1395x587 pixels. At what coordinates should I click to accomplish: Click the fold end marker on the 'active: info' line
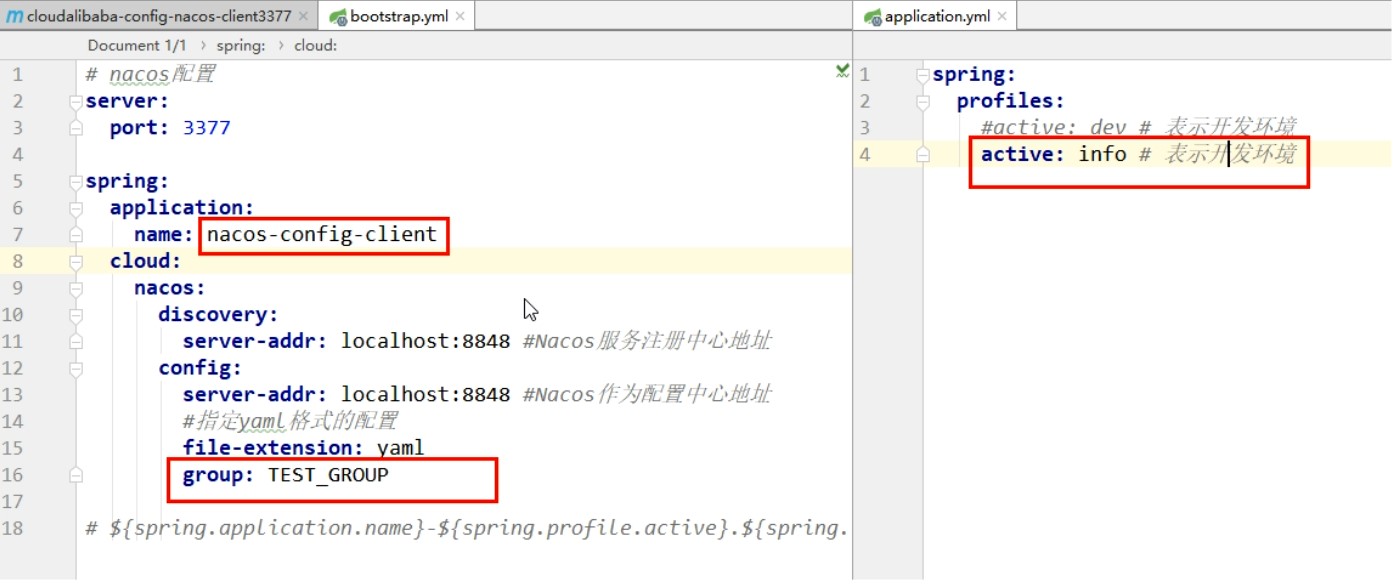924,155
